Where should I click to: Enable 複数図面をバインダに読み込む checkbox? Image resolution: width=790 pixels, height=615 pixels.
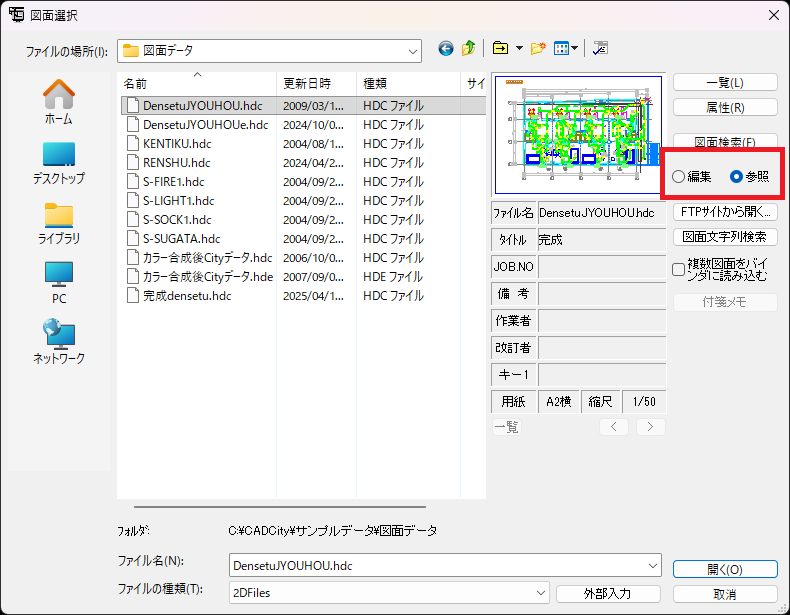click(679, 269)
